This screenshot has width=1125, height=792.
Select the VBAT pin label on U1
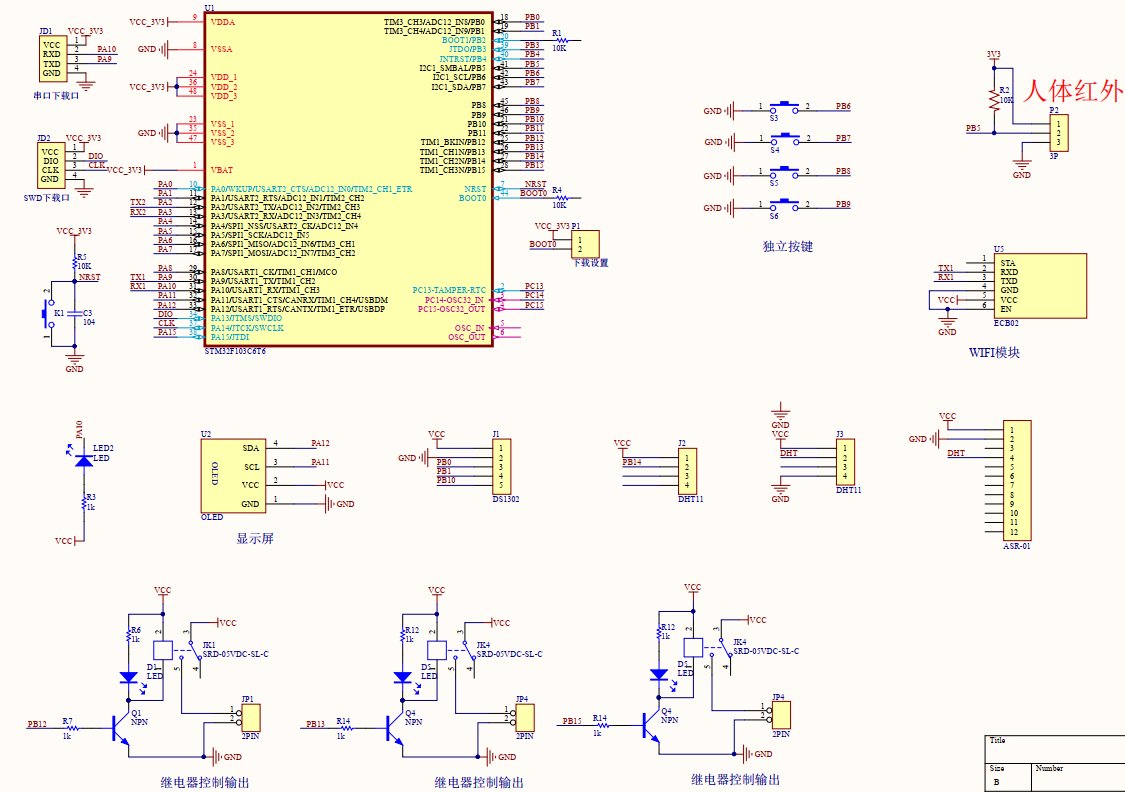222,170
